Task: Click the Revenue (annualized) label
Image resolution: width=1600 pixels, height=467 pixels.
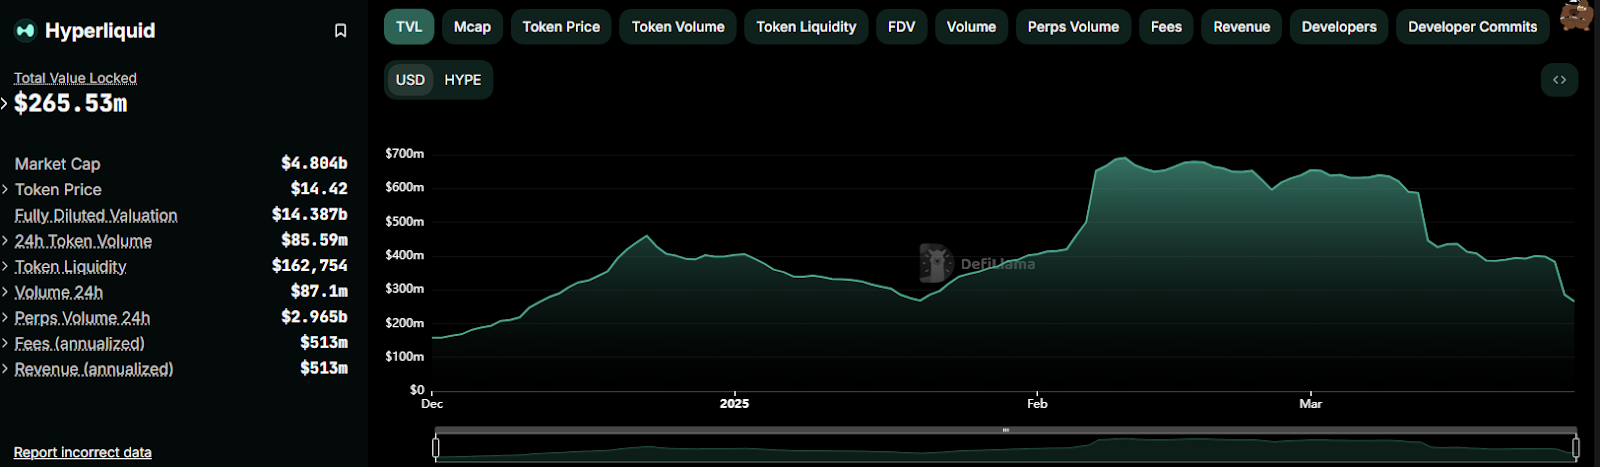Action: tap(94, 369)
